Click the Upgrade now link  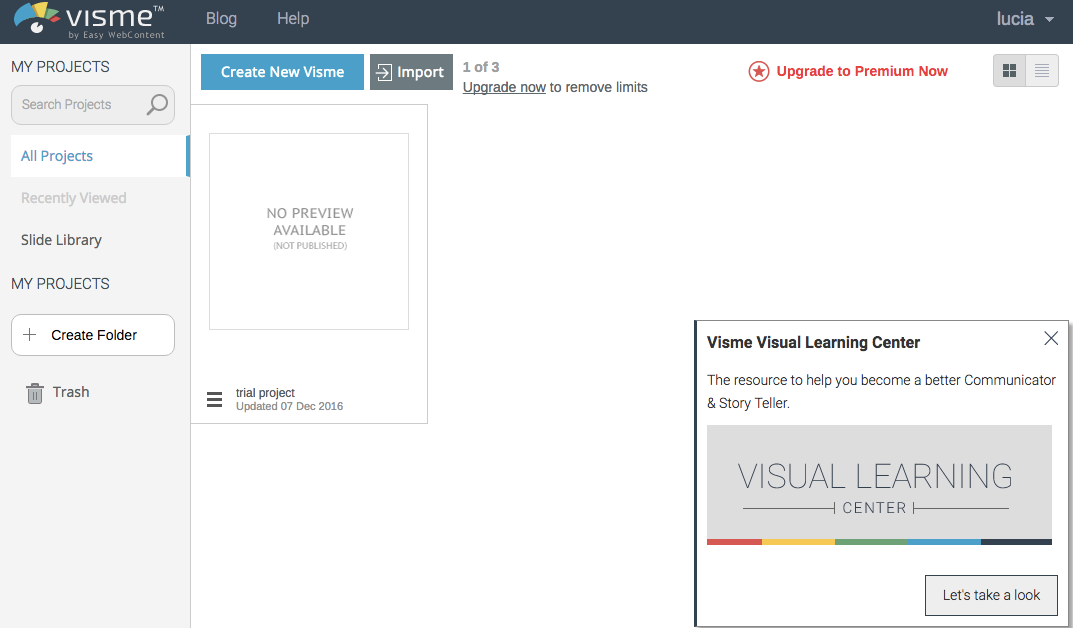click(x=504, y=87)
